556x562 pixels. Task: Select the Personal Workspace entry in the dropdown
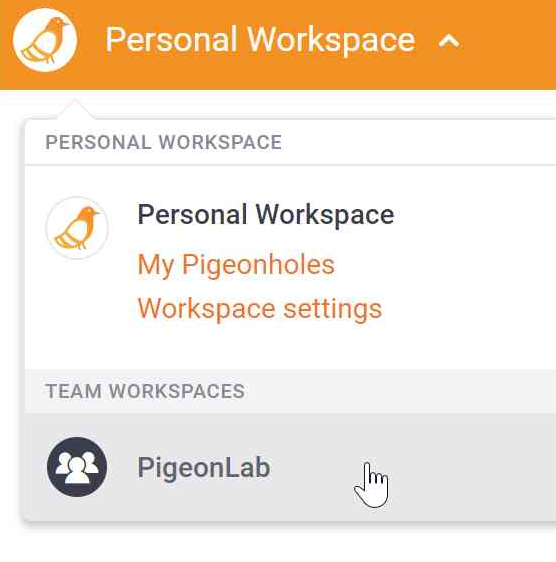[x=266, y=215]
